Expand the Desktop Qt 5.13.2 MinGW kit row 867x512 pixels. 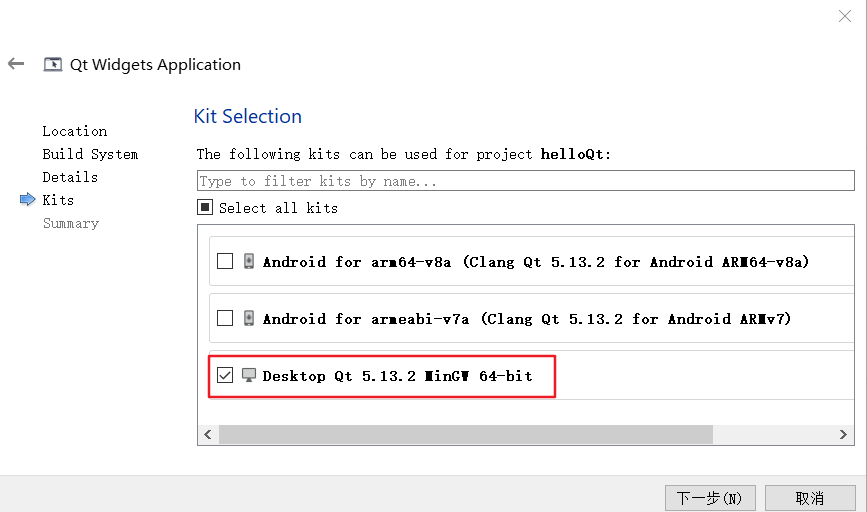(531, 375)
